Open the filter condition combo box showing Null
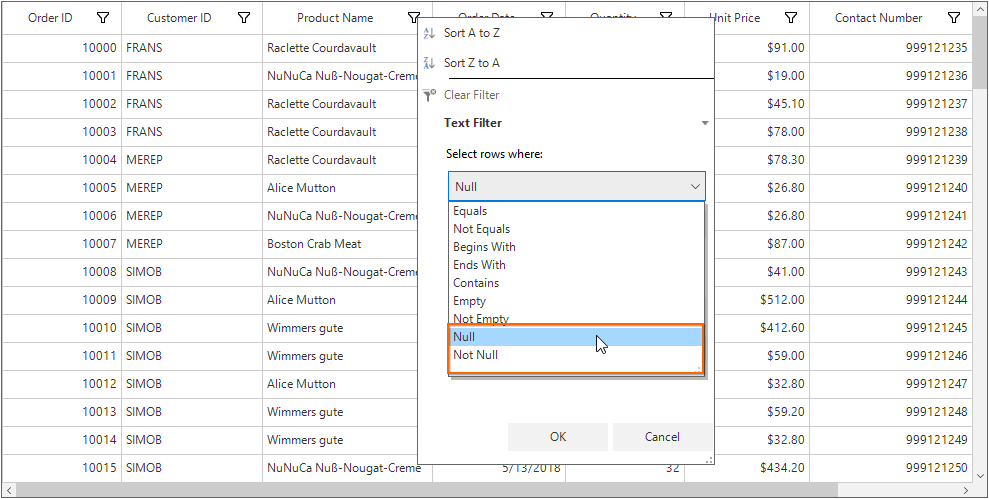The height and width of the screenshot is (499, 989). [576, 187]
